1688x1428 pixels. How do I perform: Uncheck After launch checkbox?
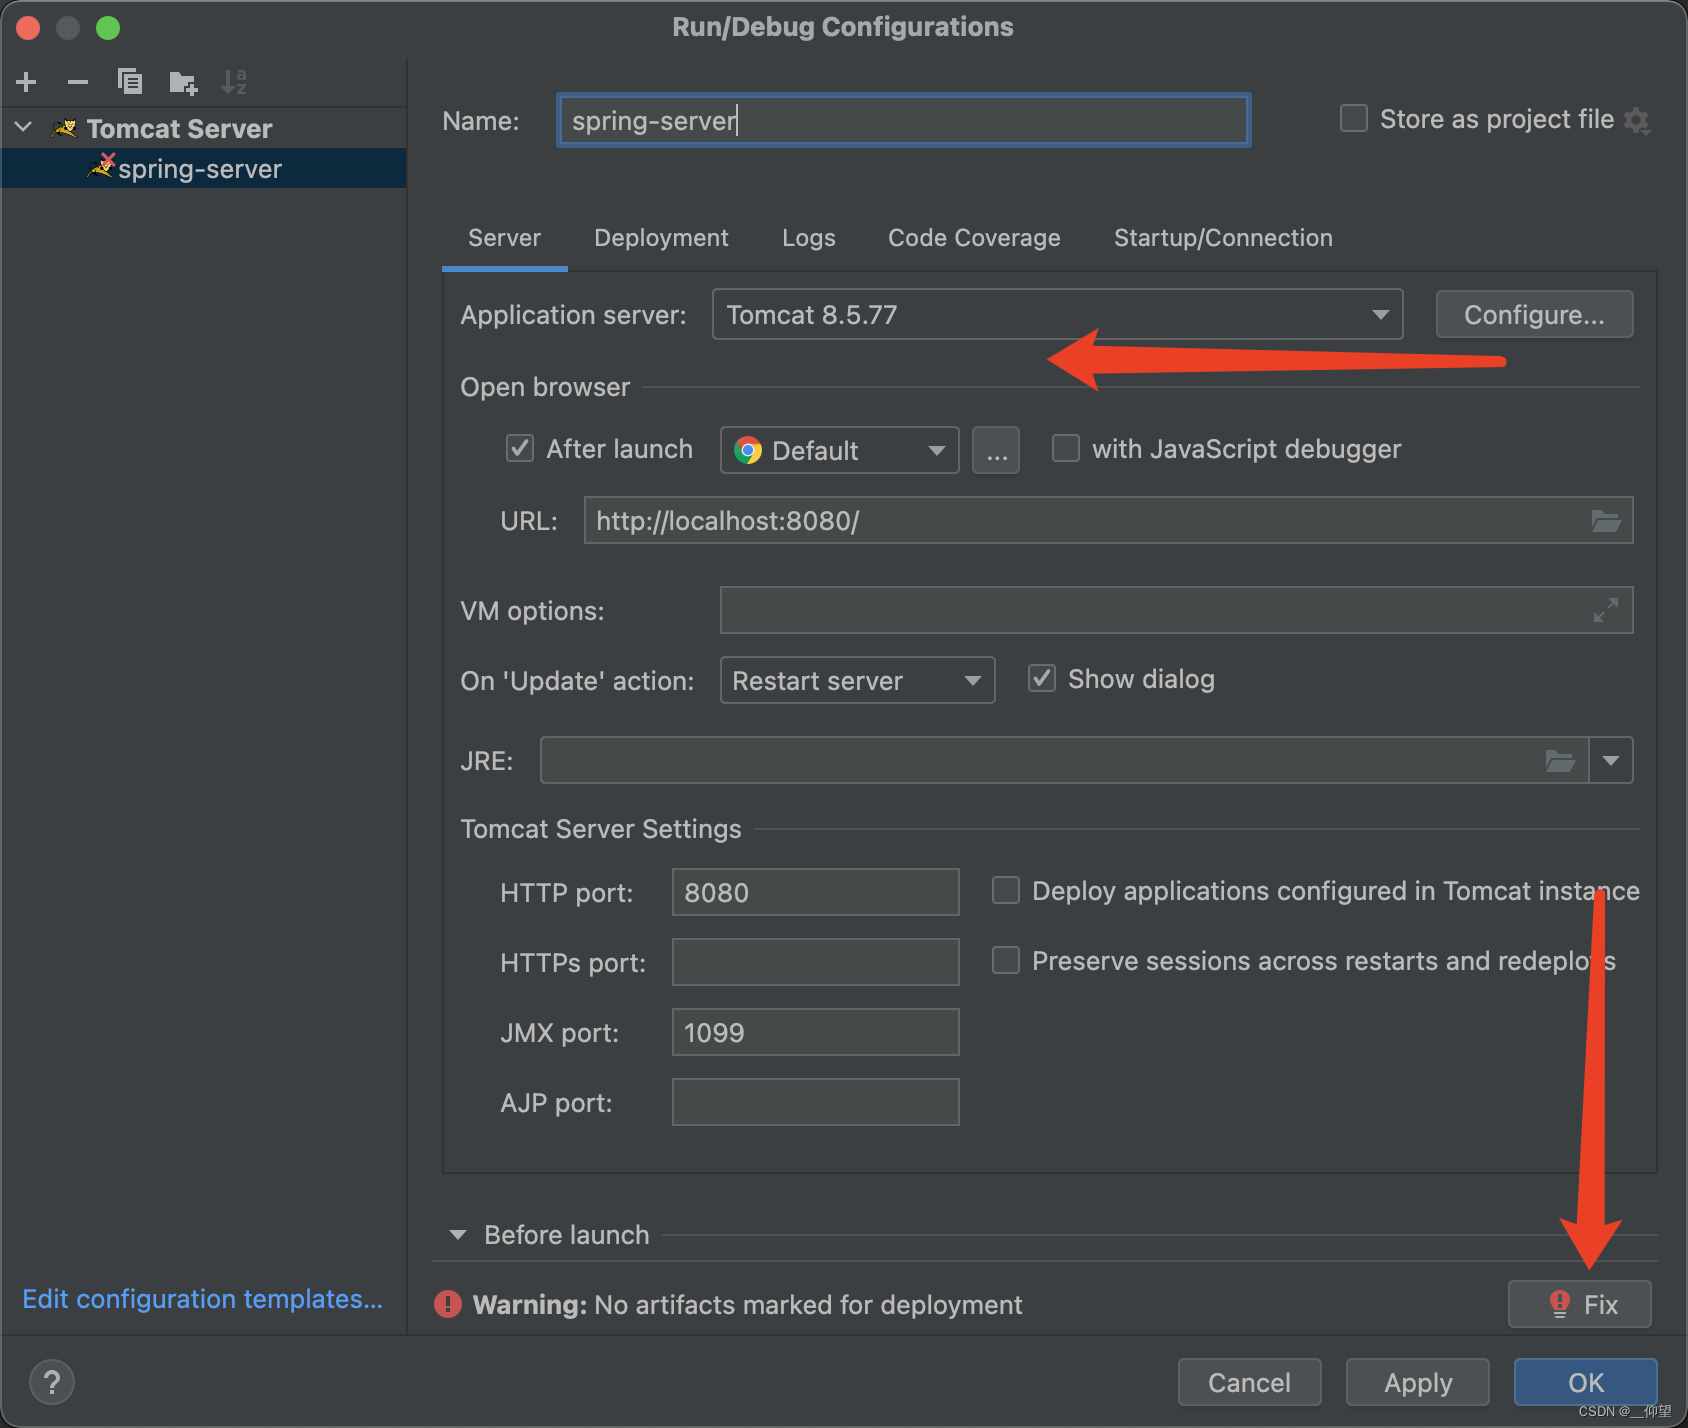pyautogui.click(x=520, y=448)
